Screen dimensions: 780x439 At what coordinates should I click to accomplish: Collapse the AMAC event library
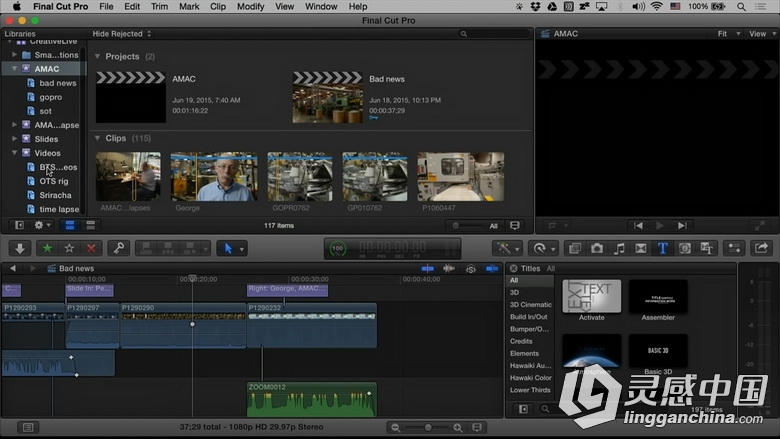[x=14, y=69]
